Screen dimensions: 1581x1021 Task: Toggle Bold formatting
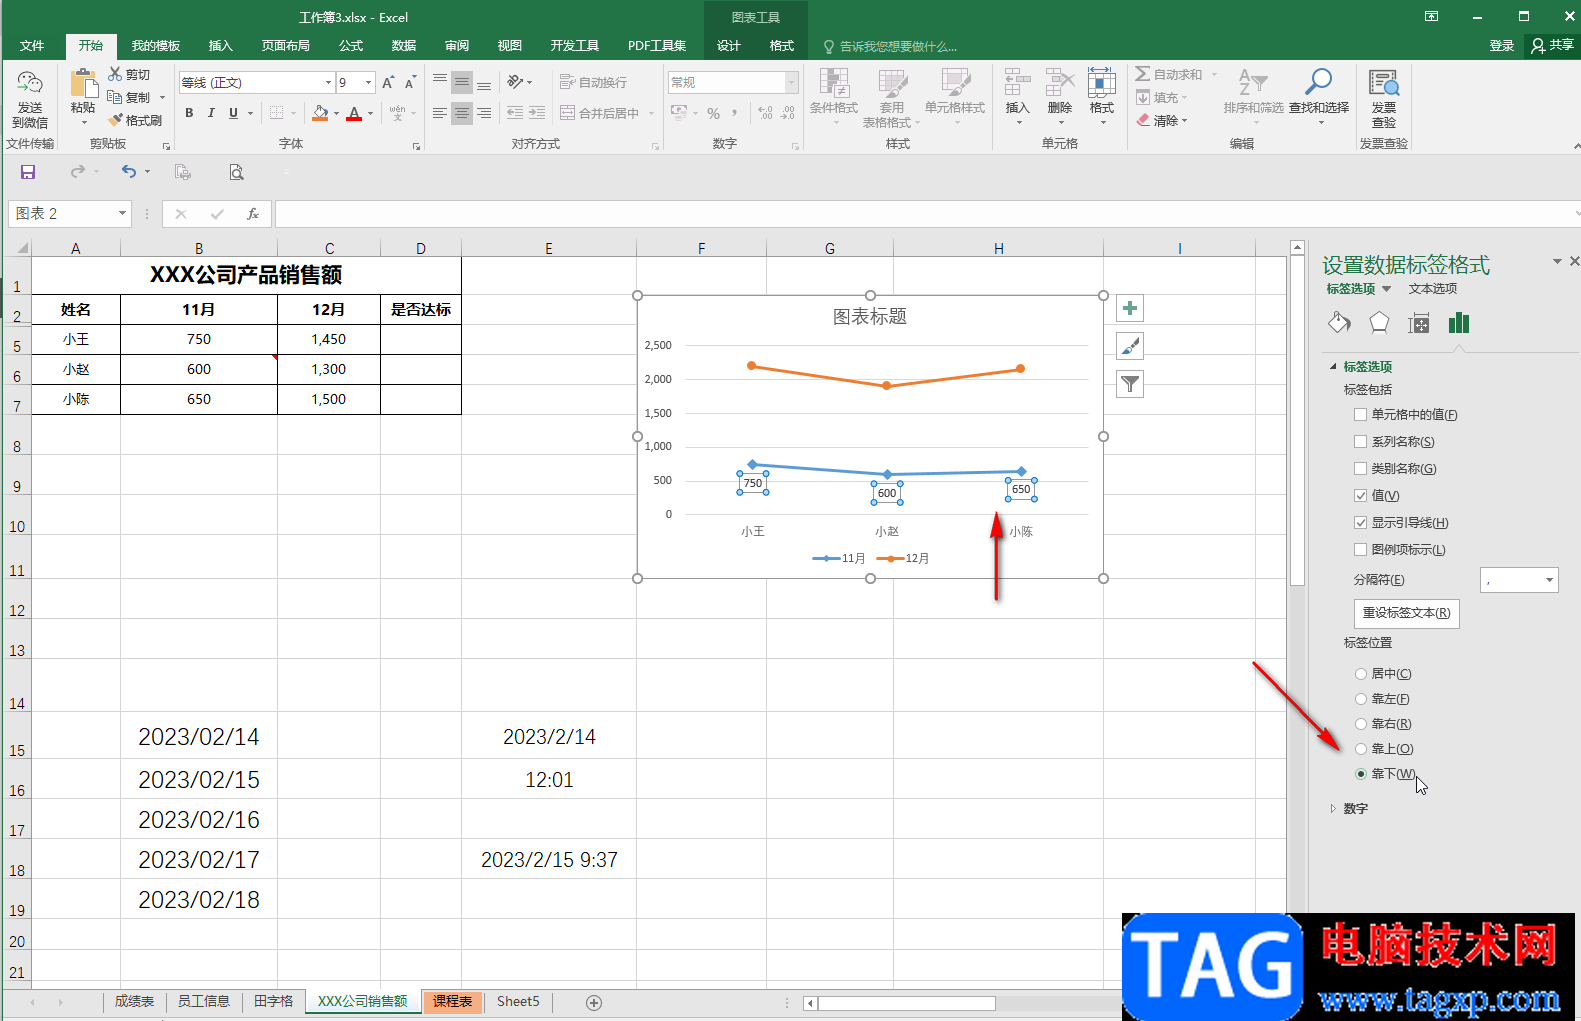[x=189, y=113]
